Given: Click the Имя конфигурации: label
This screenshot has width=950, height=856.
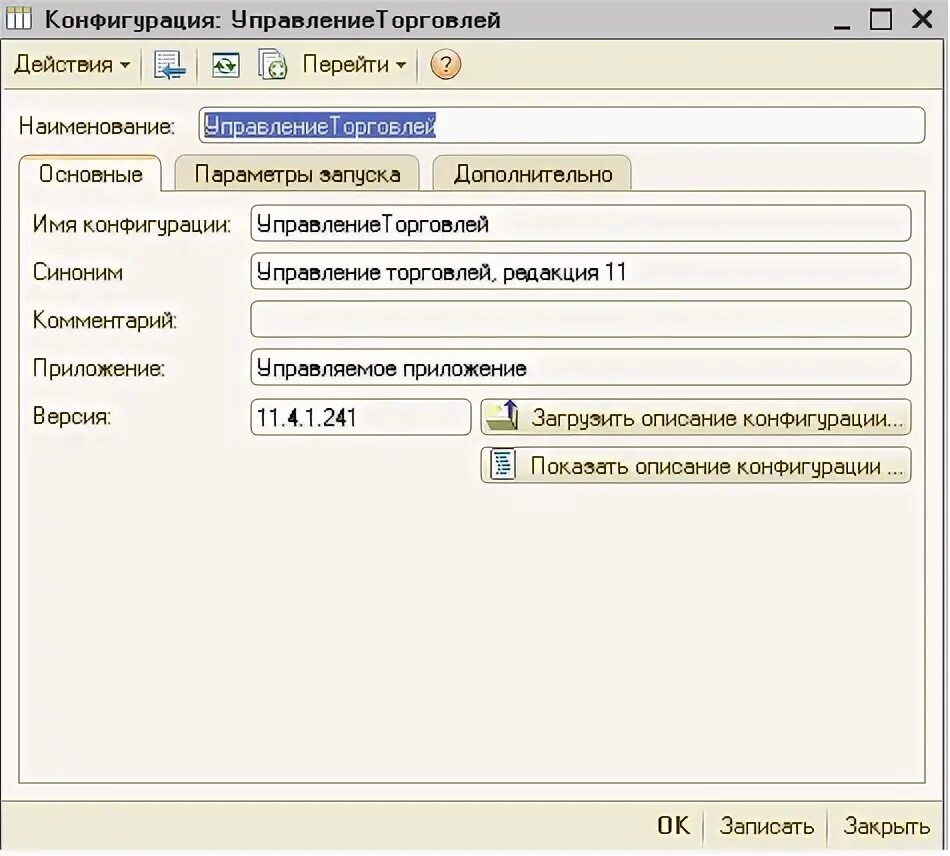Looking at the screenshot, I should 131,224.
